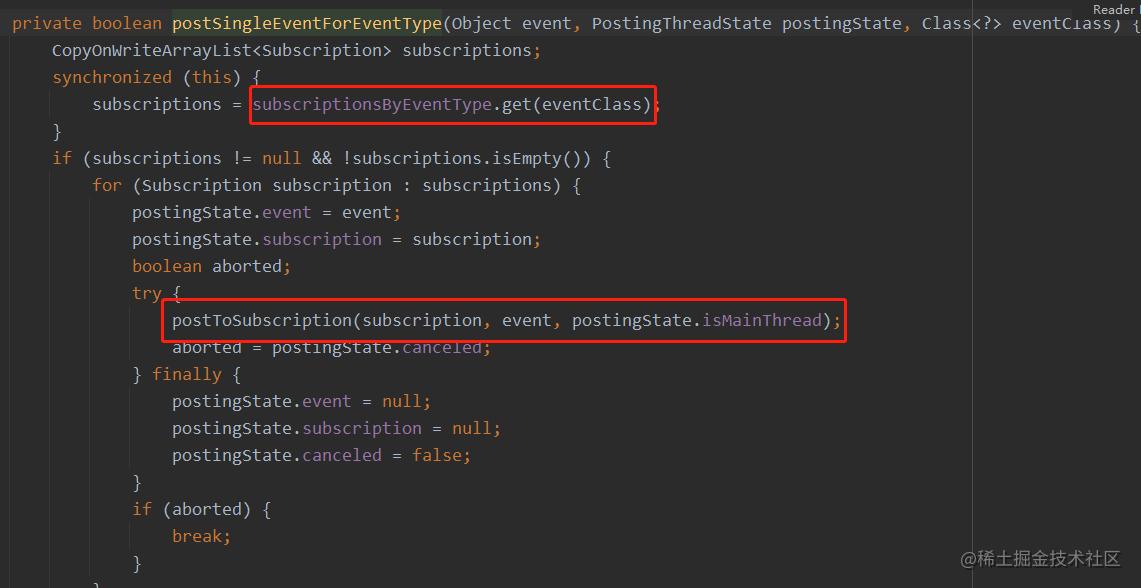Image resolution: width=1141 pixels, height=588 pixels.
Task: Click the 'this' keyword in synchronized block
Action: click(x=211, y=77)
